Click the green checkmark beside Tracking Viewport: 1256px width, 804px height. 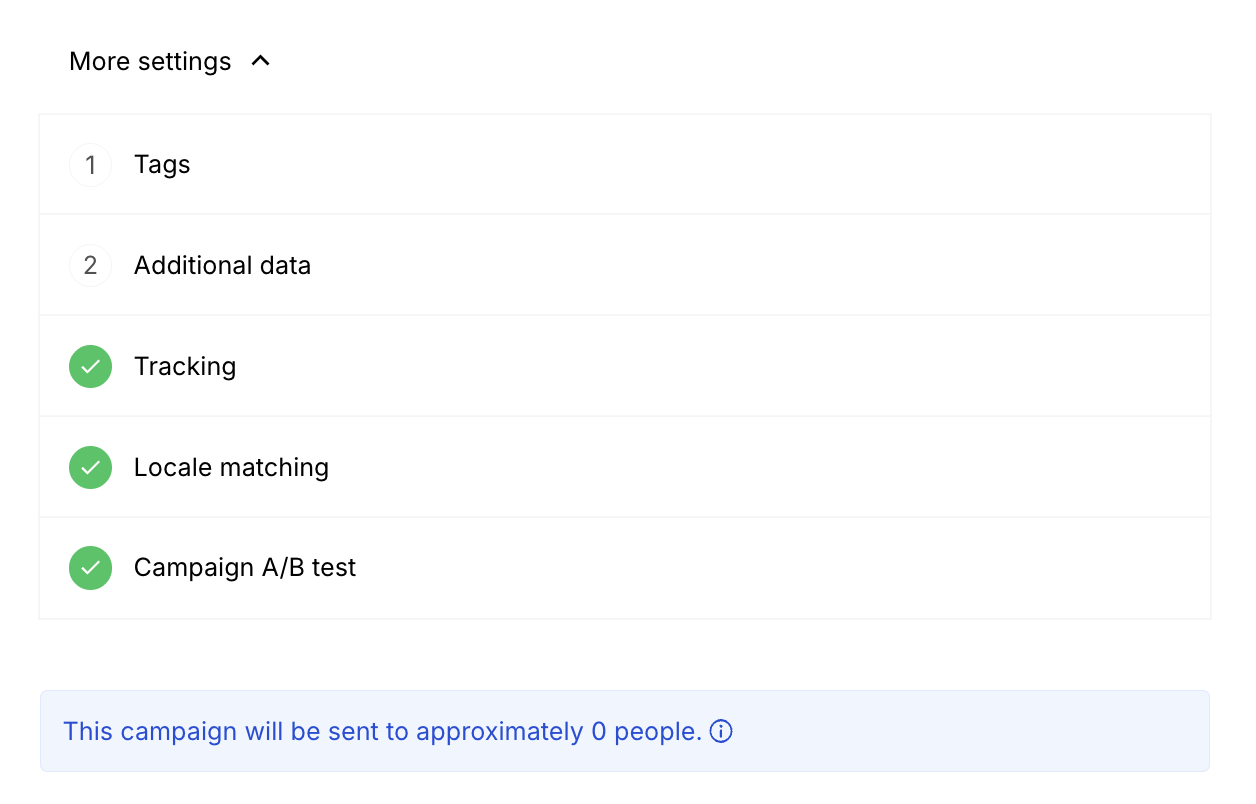90,367
